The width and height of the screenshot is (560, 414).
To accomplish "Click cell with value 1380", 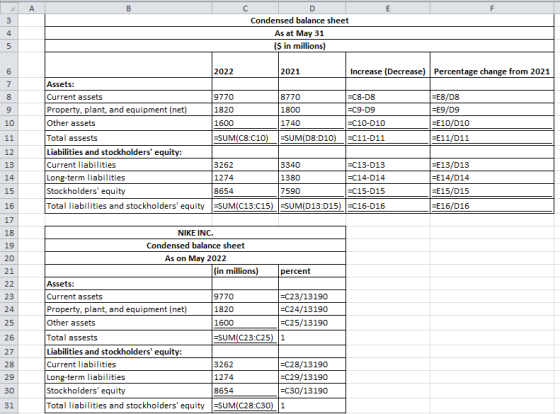I will (x=312, y=178).
